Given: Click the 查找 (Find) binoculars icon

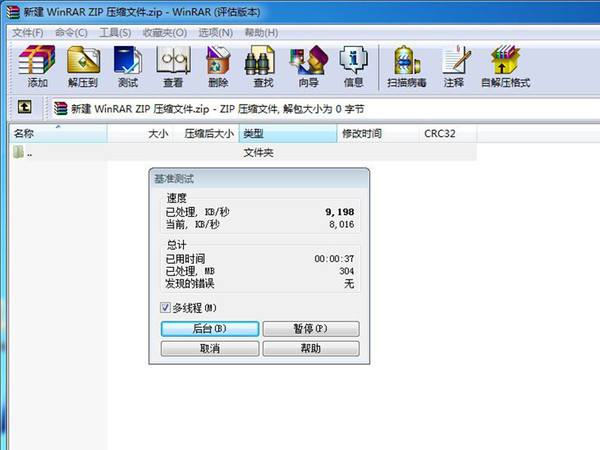Looking at the screenshot, I should pos(260,60).
